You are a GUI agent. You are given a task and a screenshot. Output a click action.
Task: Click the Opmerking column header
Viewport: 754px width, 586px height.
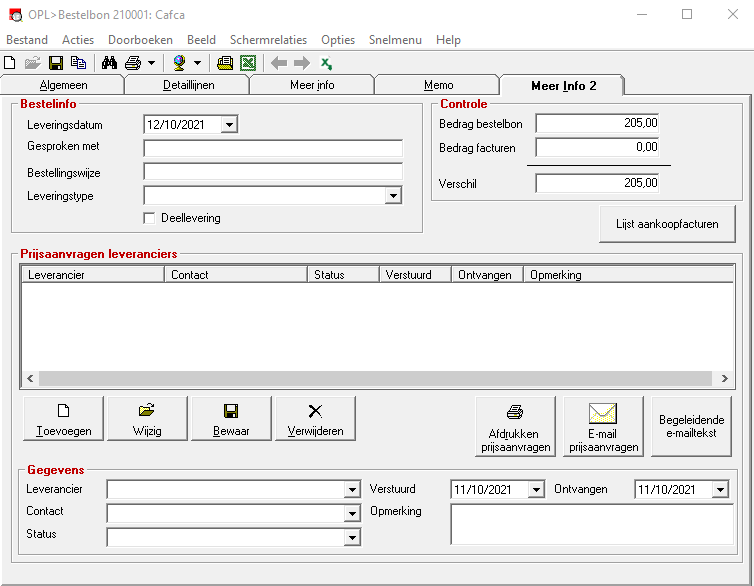(628, 275)
